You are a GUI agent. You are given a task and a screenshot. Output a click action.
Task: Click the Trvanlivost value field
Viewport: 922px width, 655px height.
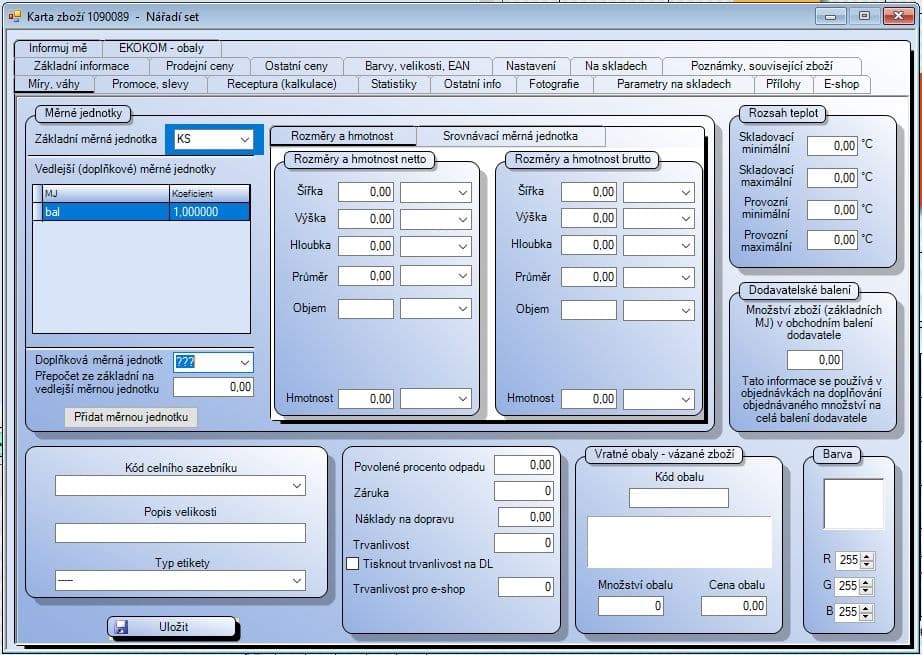point(524,543)
